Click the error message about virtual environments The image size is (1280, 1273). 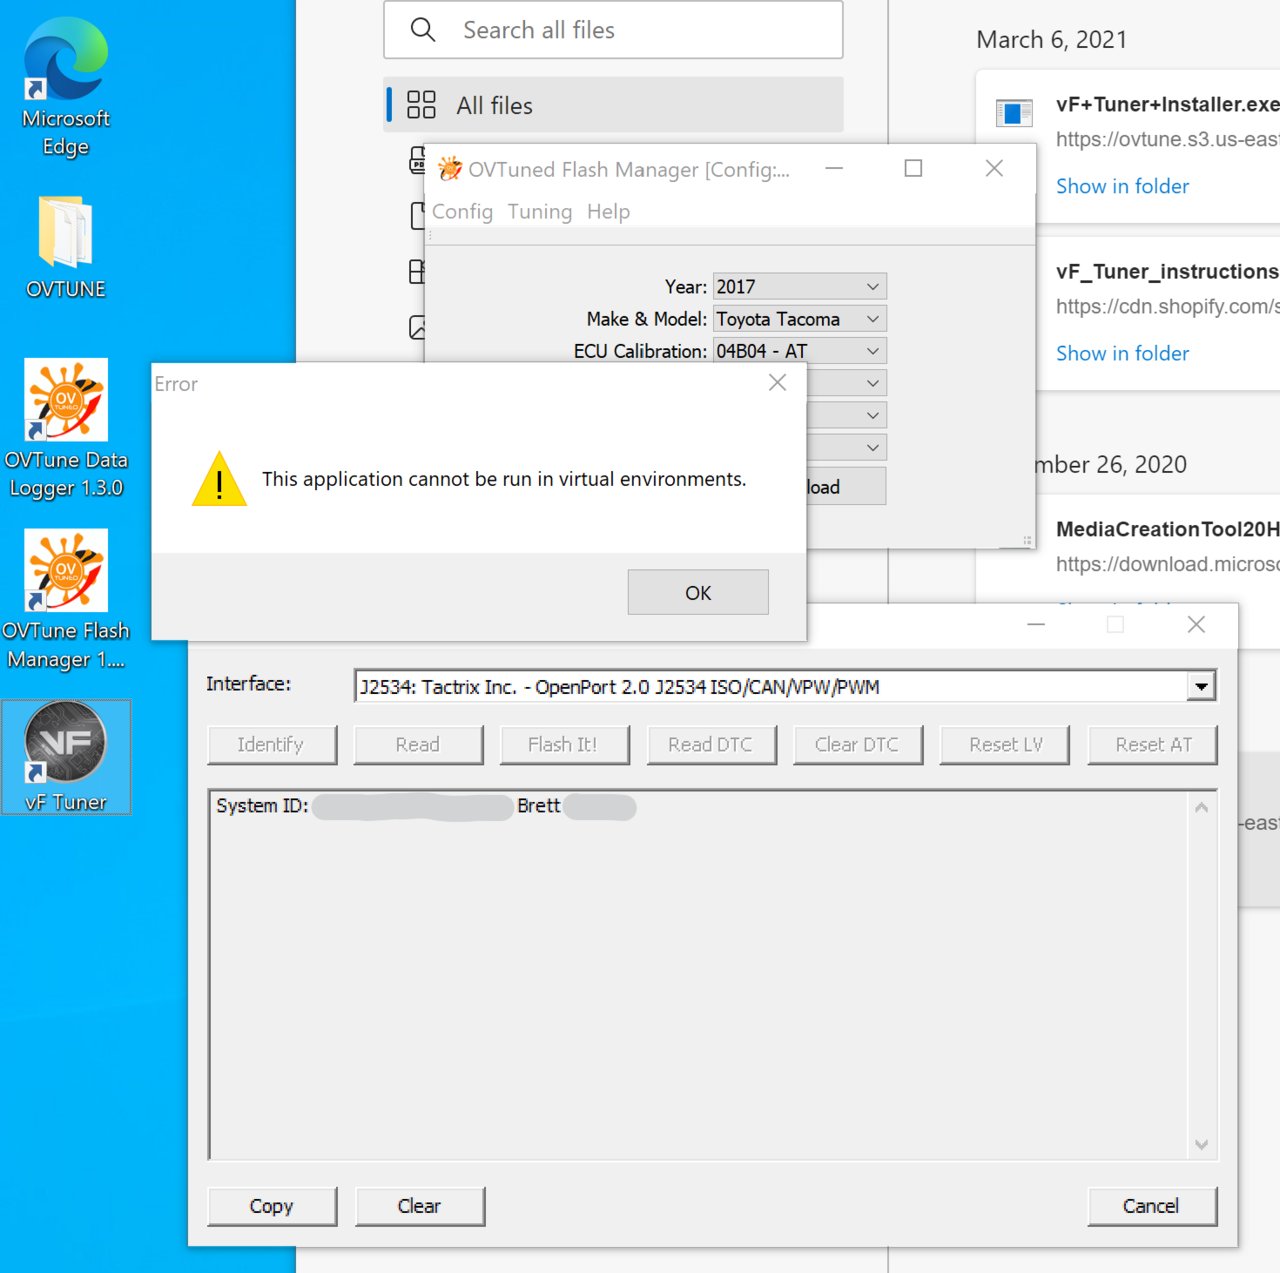[x=504, y=479]
